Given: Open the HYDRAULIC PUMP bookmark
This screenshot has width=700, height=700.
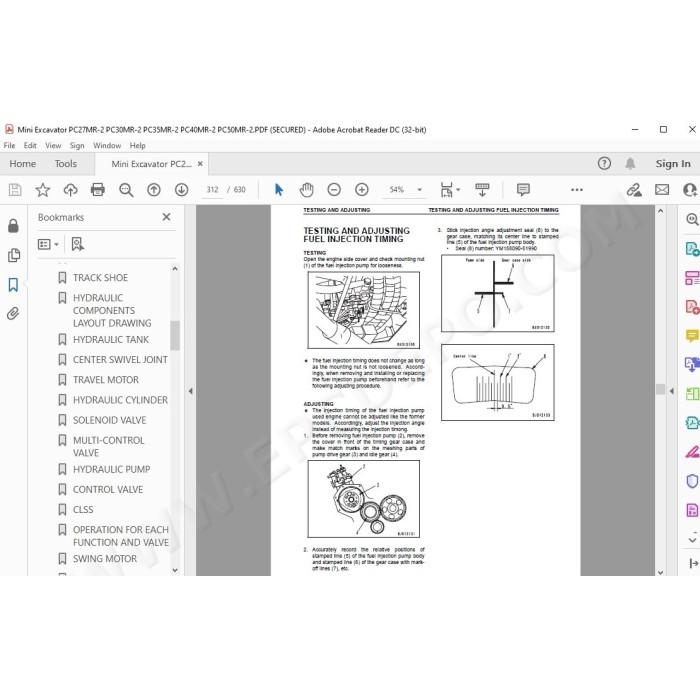Looking at the screenshot, I should click(112, 469).
